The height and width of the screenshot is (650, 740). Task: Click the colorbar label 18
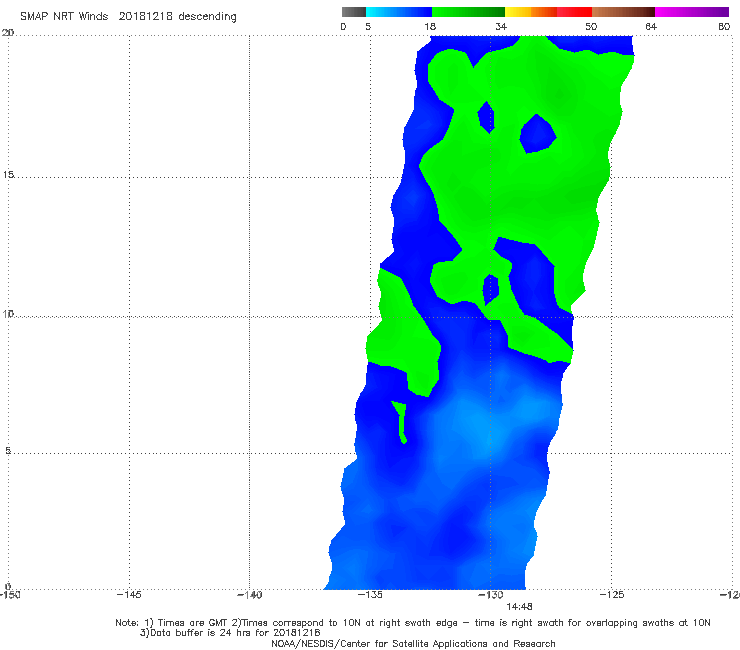click(x=430, y=26)
